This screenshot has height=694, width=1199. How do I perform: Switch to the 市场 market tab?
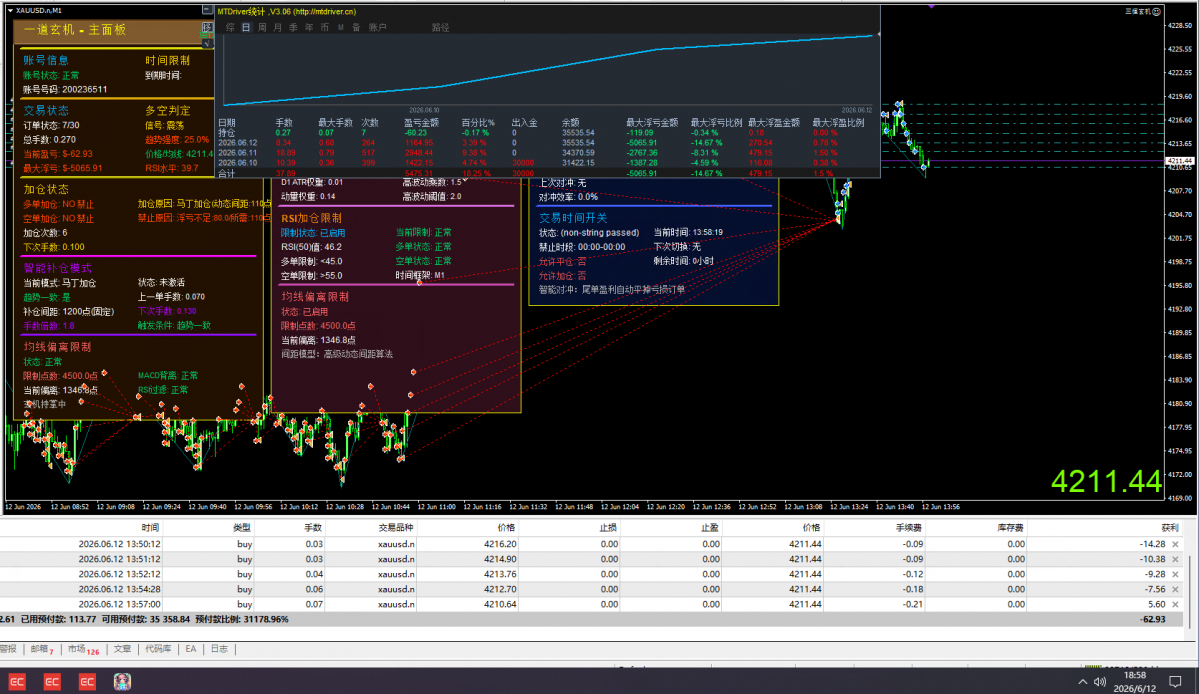coord(82,649)
